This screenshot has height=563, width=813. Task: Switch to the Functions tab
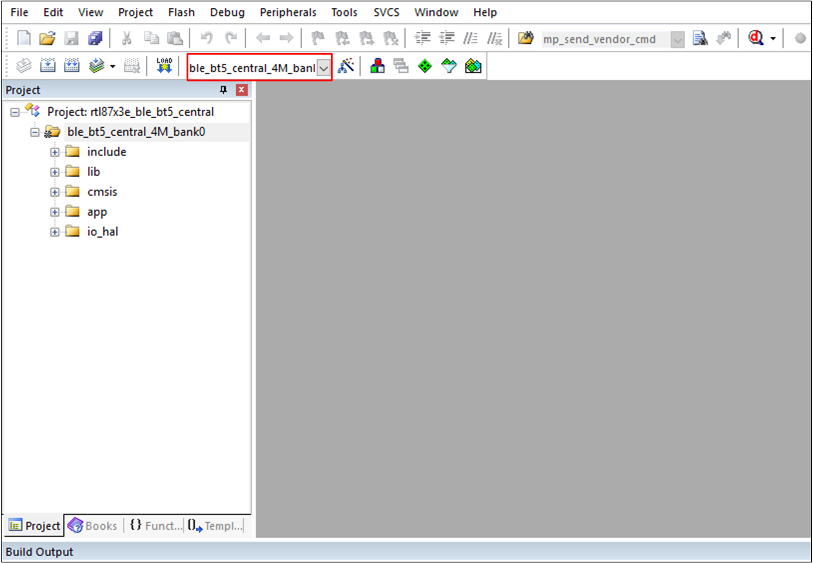[x=155, y=526]
